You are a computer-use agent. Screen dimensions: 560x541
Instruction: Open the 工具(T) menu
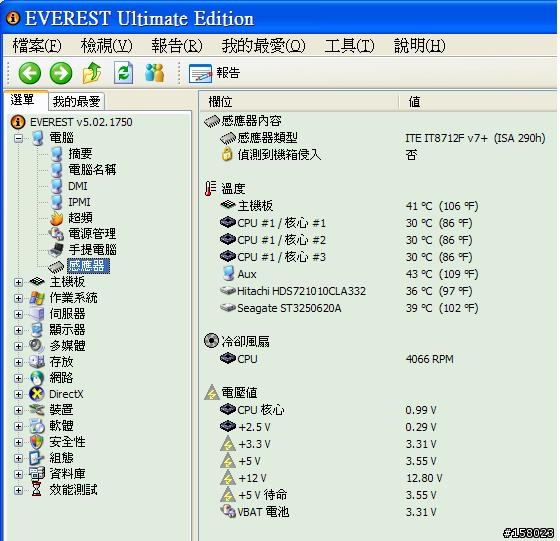click(349, 46)
